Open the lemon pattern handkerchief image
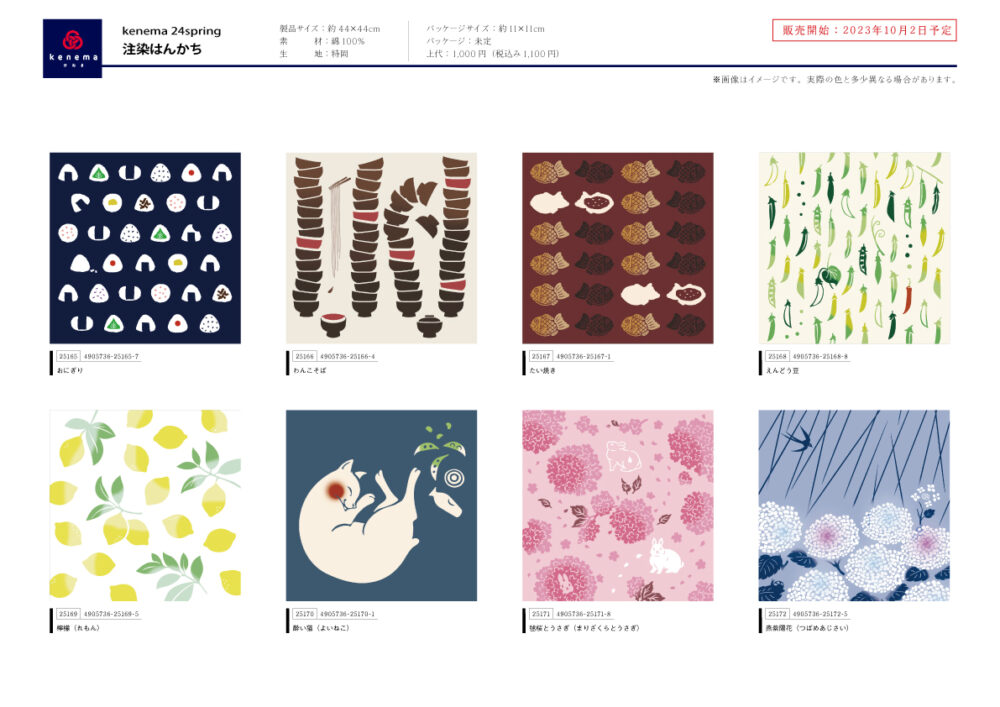This screenshot has width=1000, height=707. (145, 506)
